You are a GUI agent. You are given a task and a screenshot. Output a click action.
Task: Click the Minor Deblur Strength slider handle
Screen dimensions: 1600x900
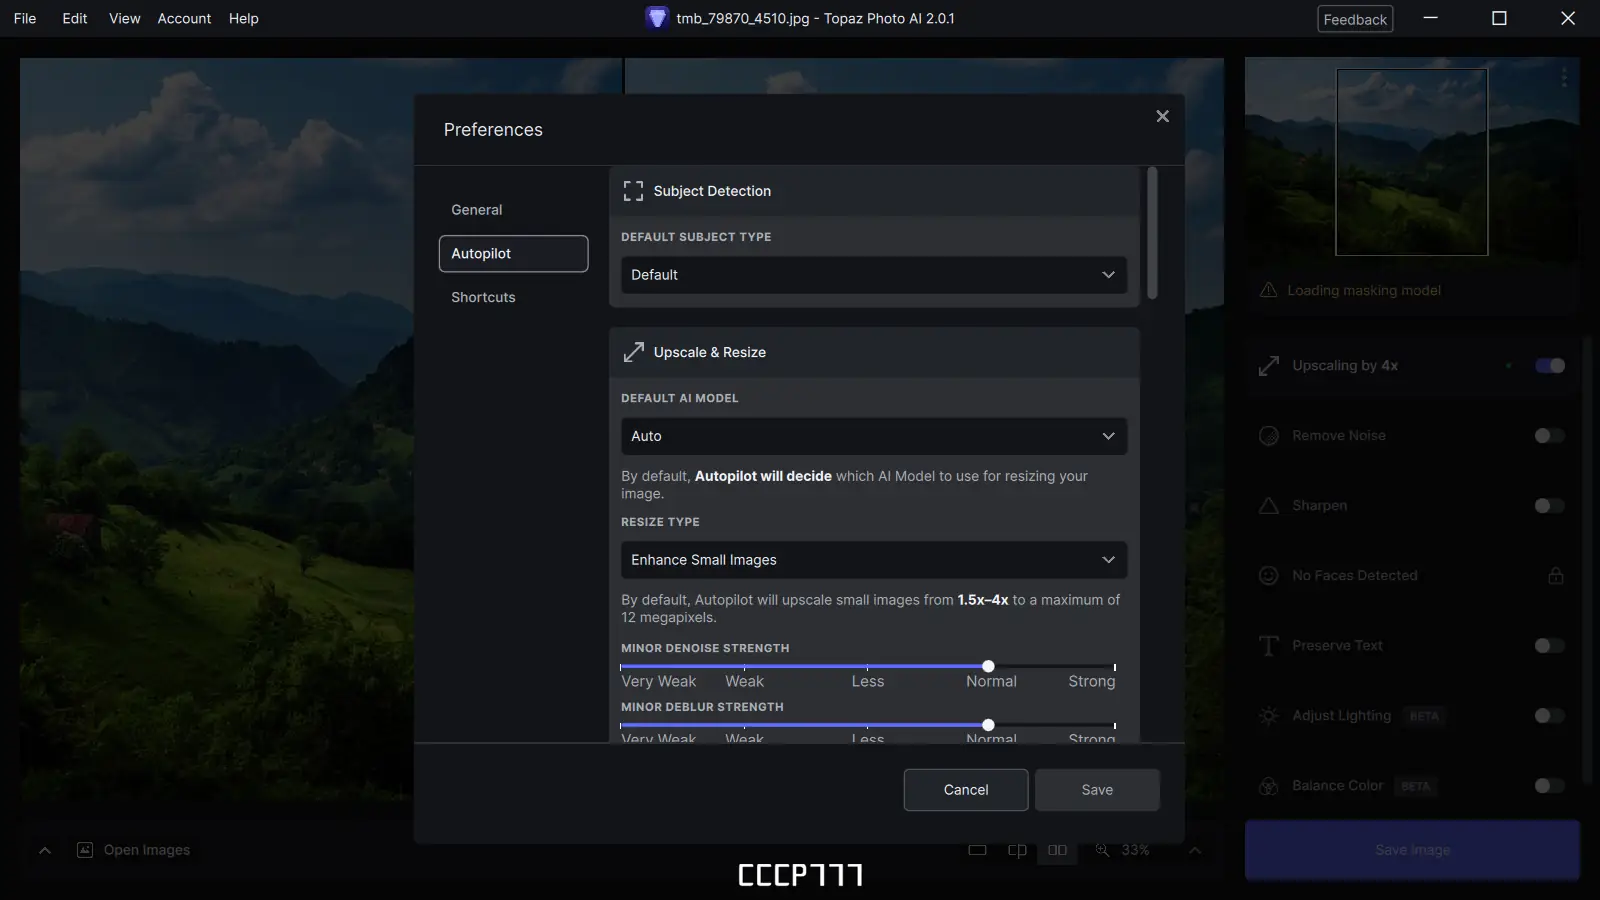click(988, 725)
